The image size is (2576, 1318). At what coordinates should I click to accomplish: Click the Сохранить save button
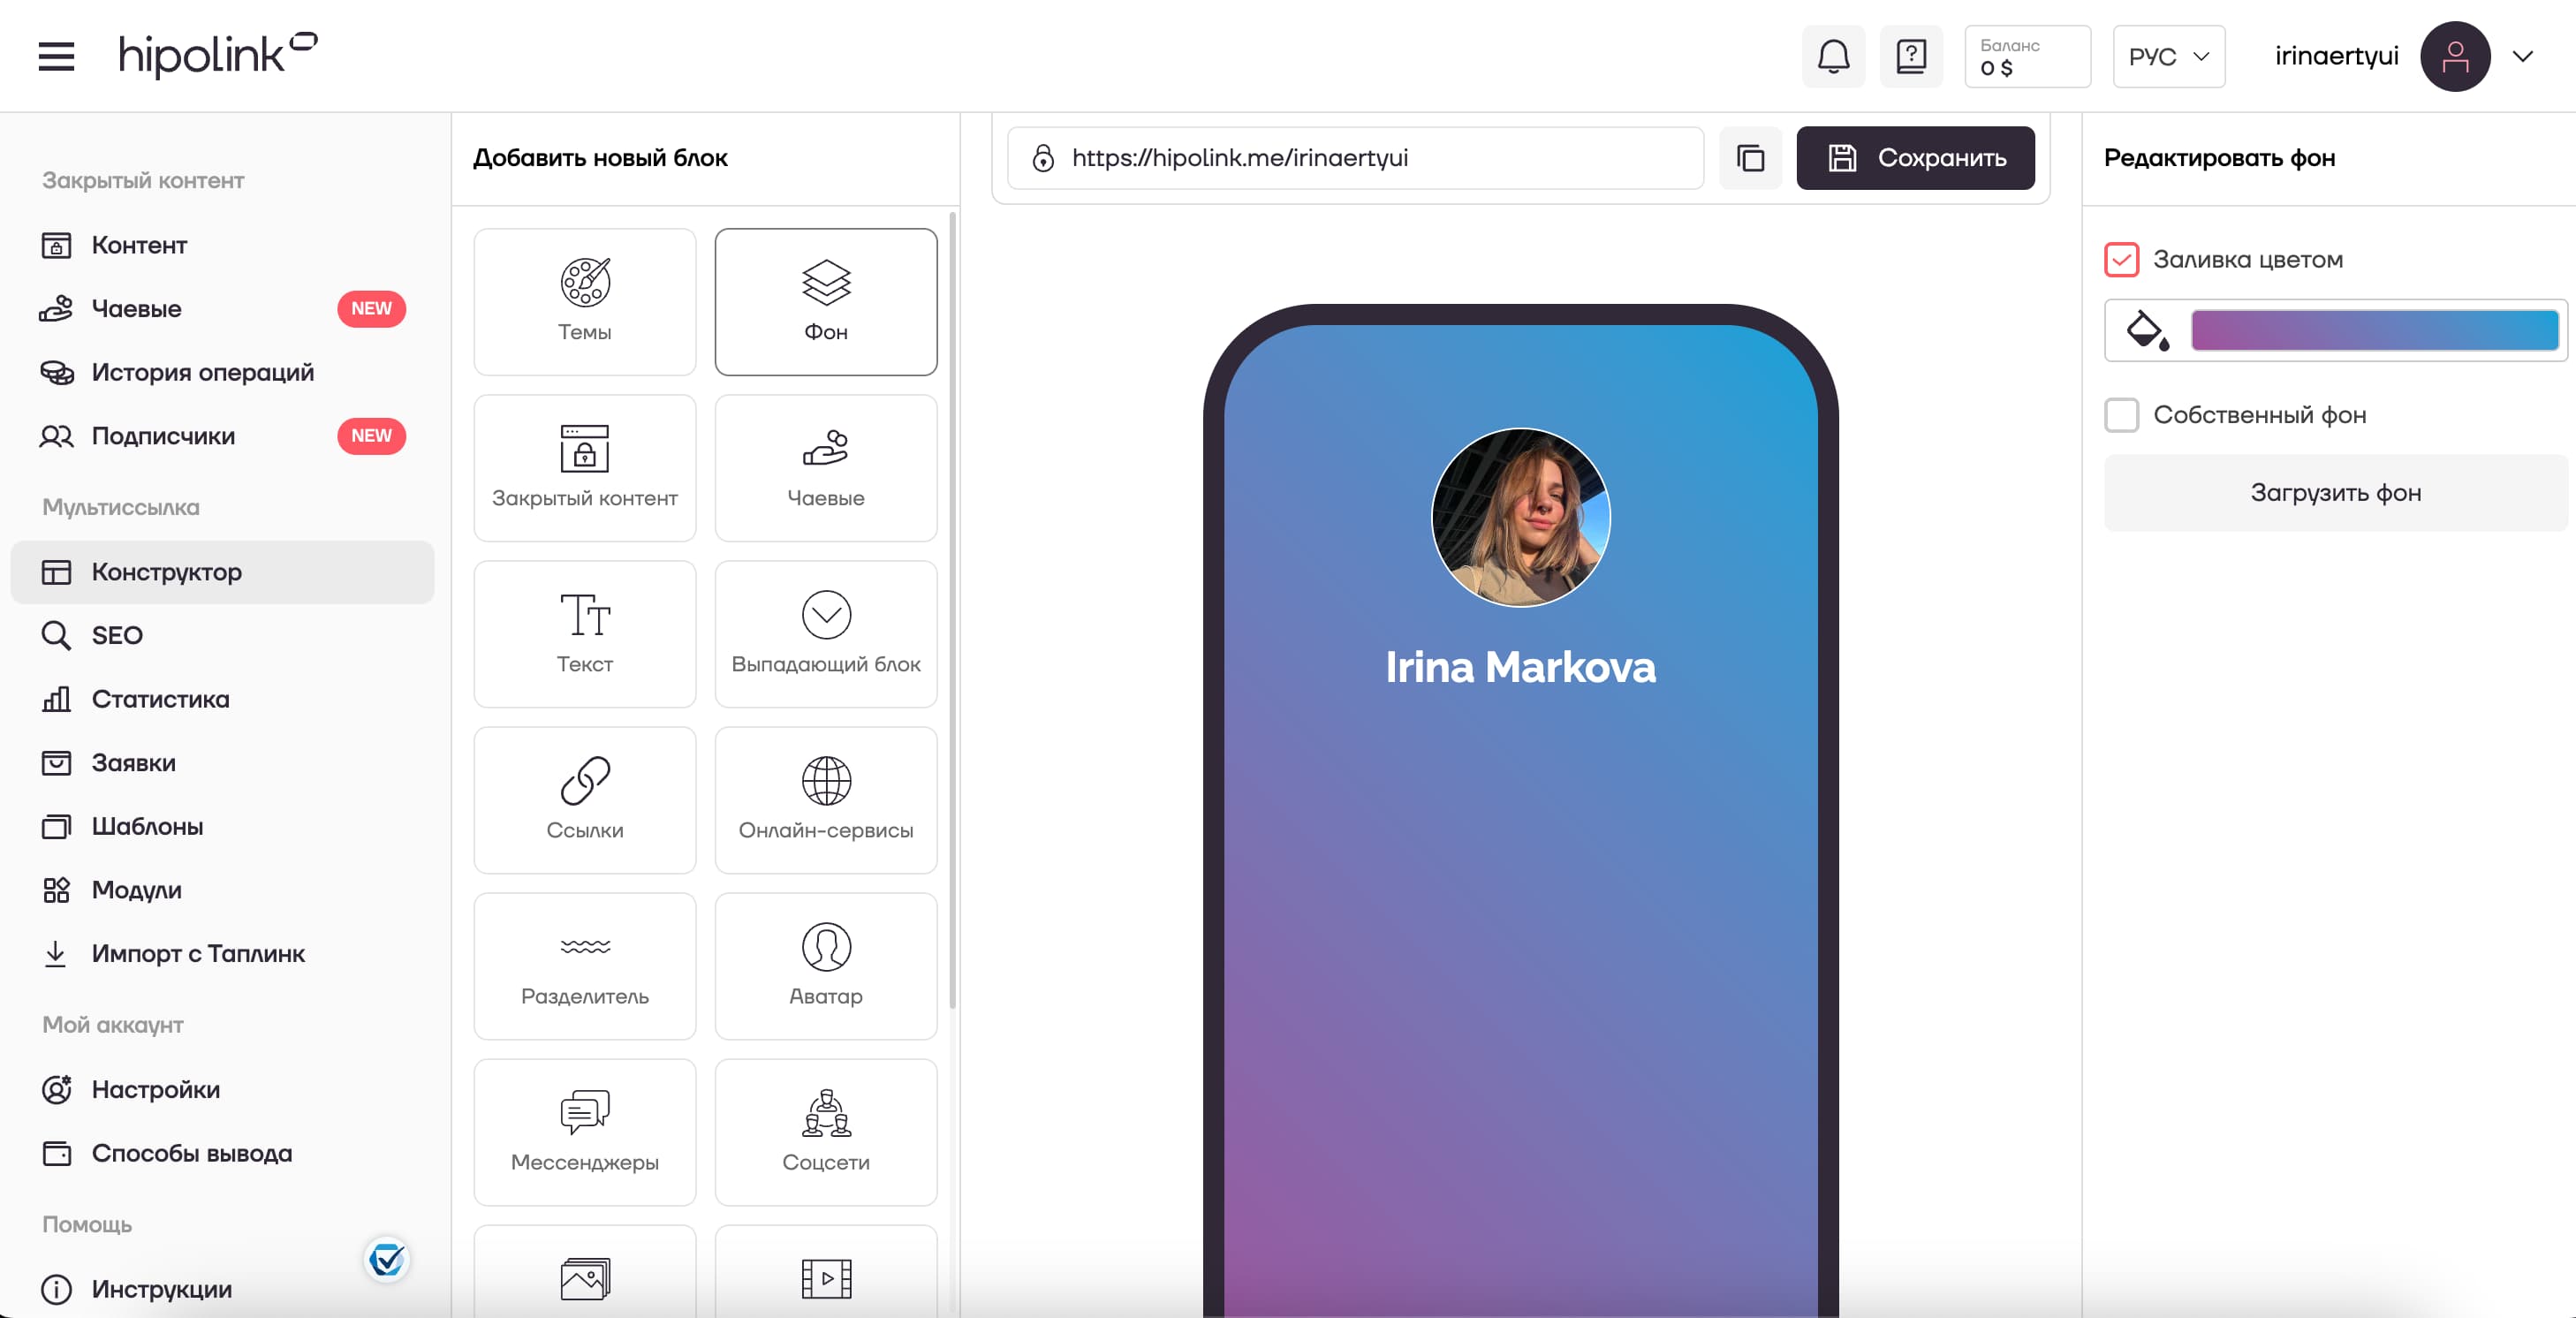click(x=1915, y=158)
